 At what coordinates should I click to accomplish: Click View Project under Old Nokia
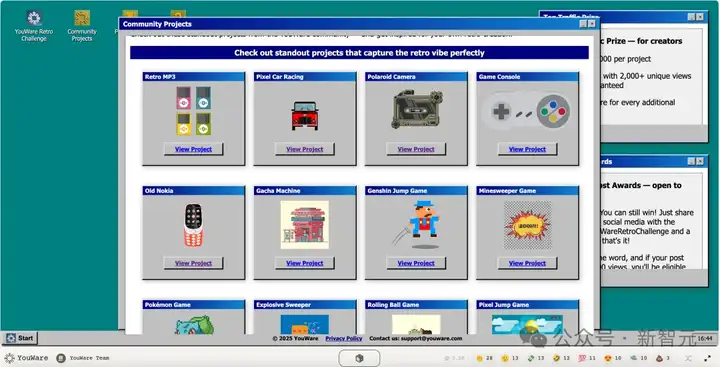tap(193, 263)
